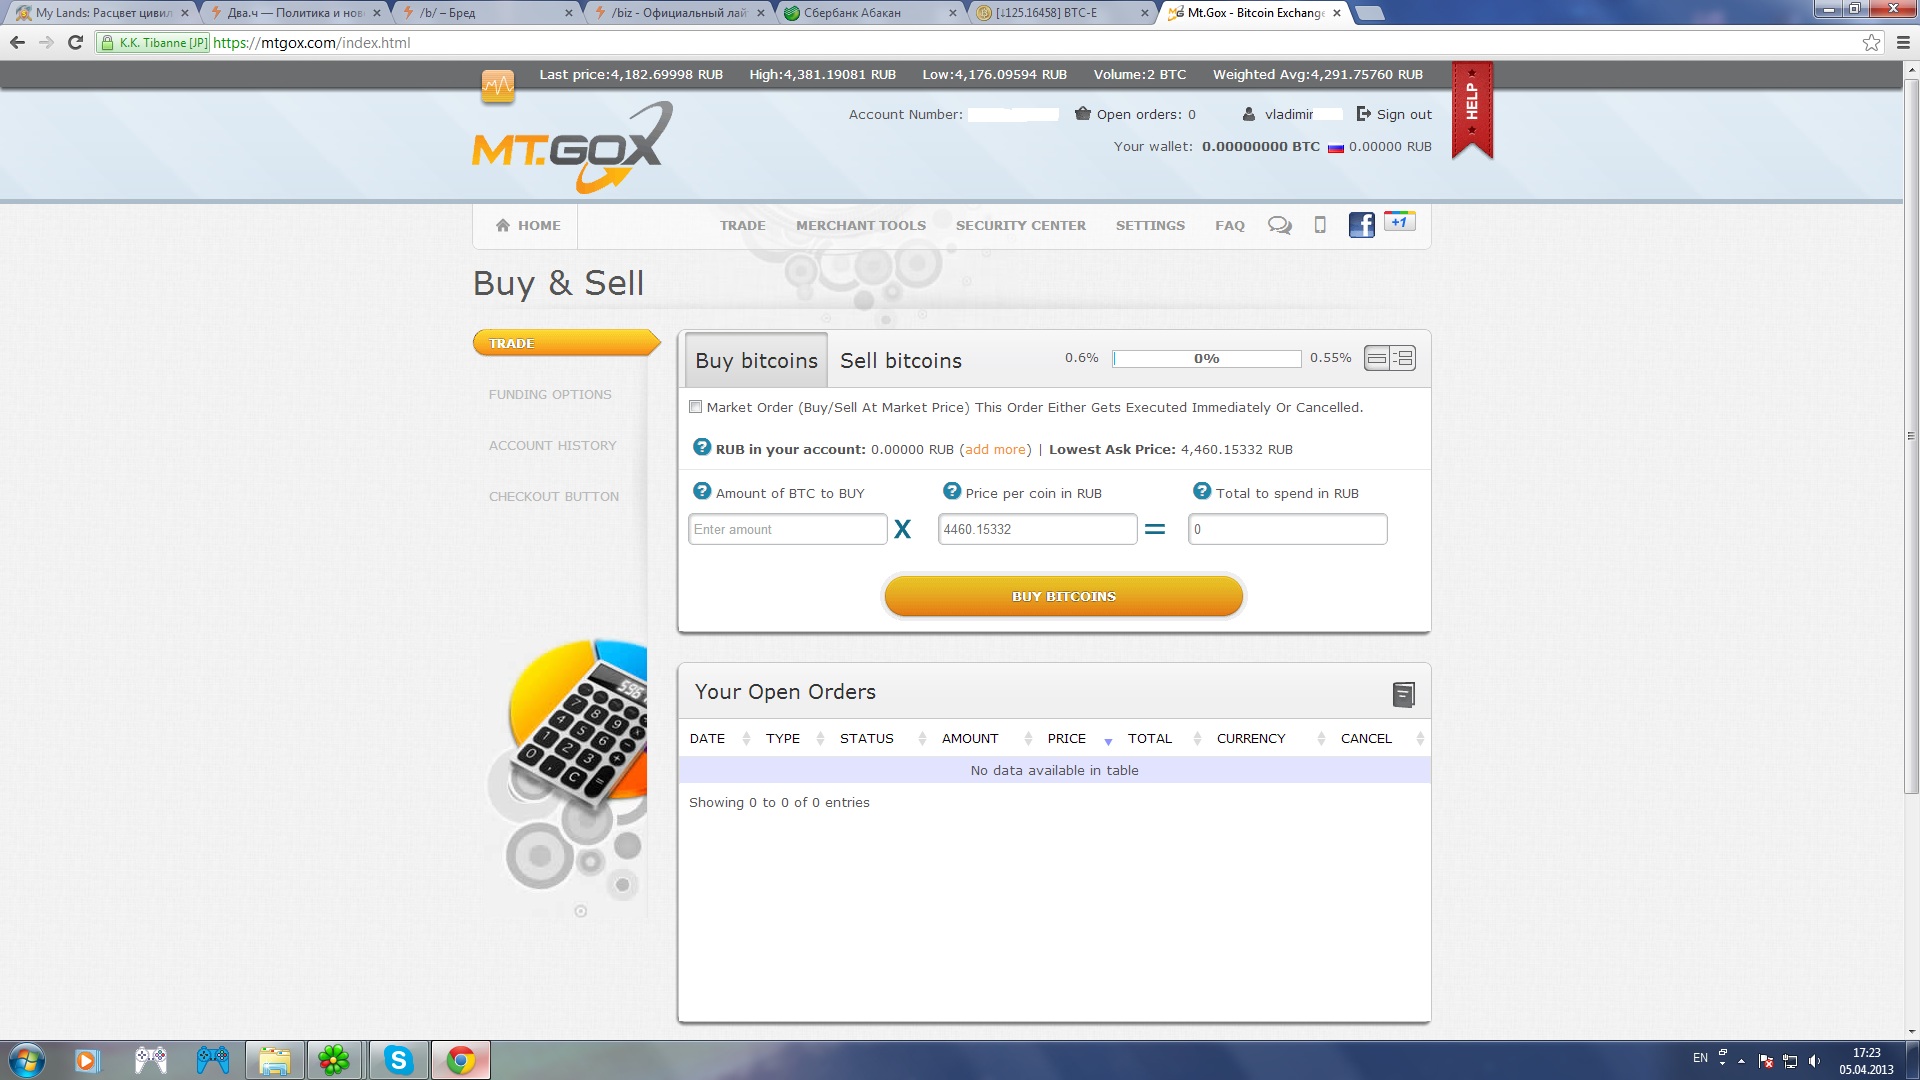Open the Facebook icon link
The height and width of the screenshot is (1080, 1920).
click(x=1361, y=225)
